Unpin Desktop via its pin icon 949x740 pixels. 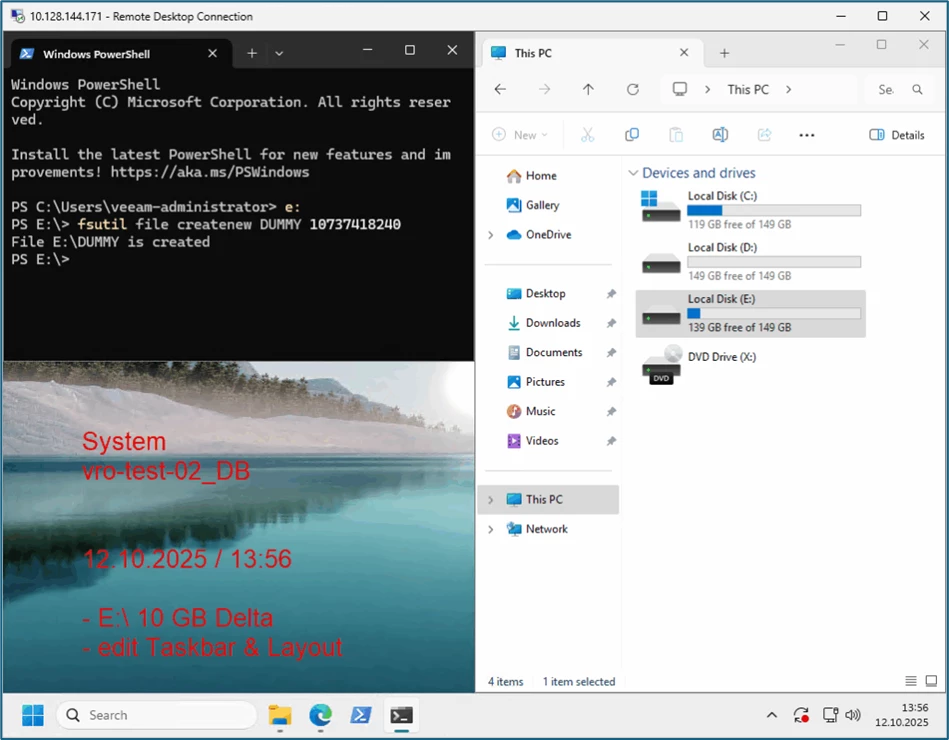[x=611, y=294]
